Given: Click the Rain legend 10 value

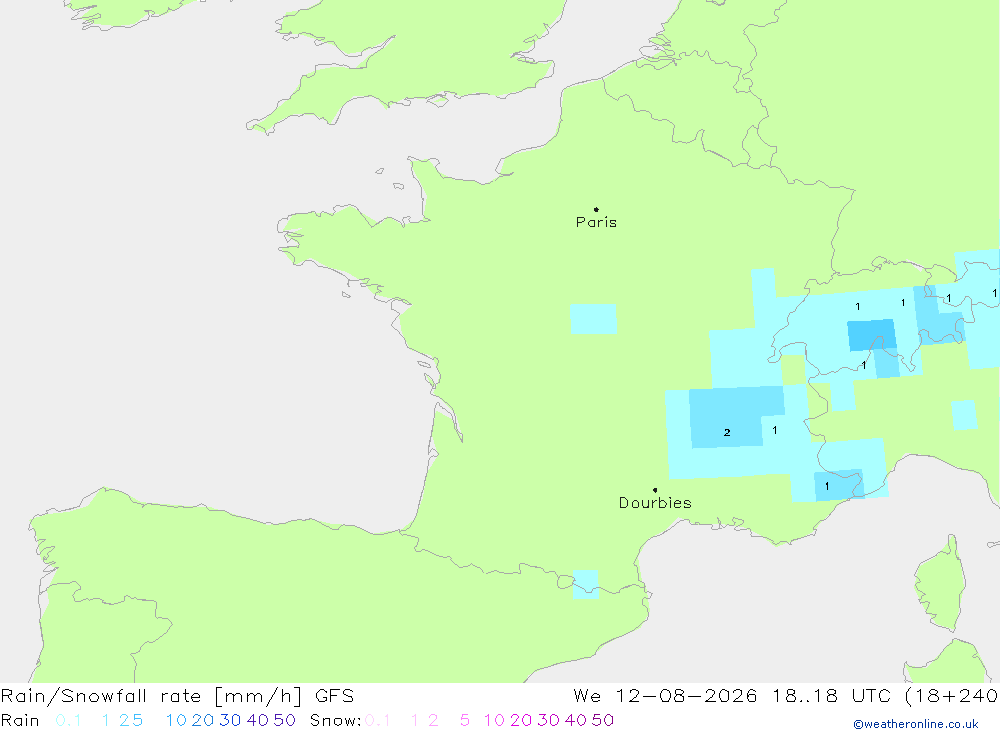Looking at the screenshot, I should [x=176, y=720].
